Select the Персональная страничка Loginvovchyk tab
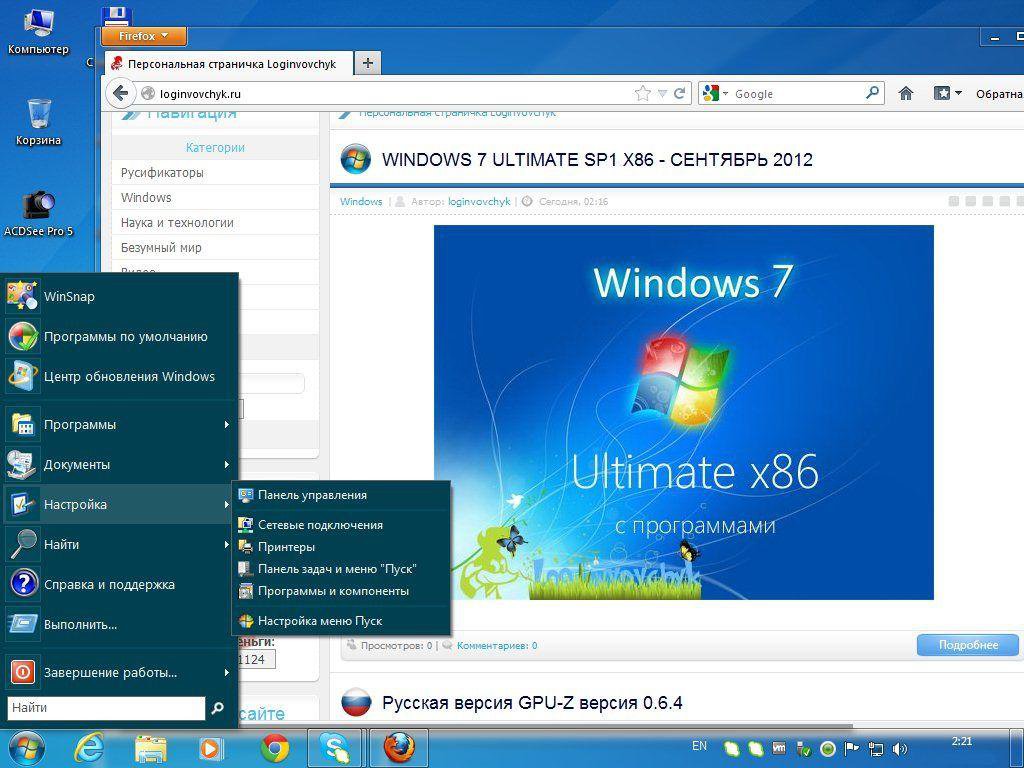The image size is (1024, 768). 229,63
